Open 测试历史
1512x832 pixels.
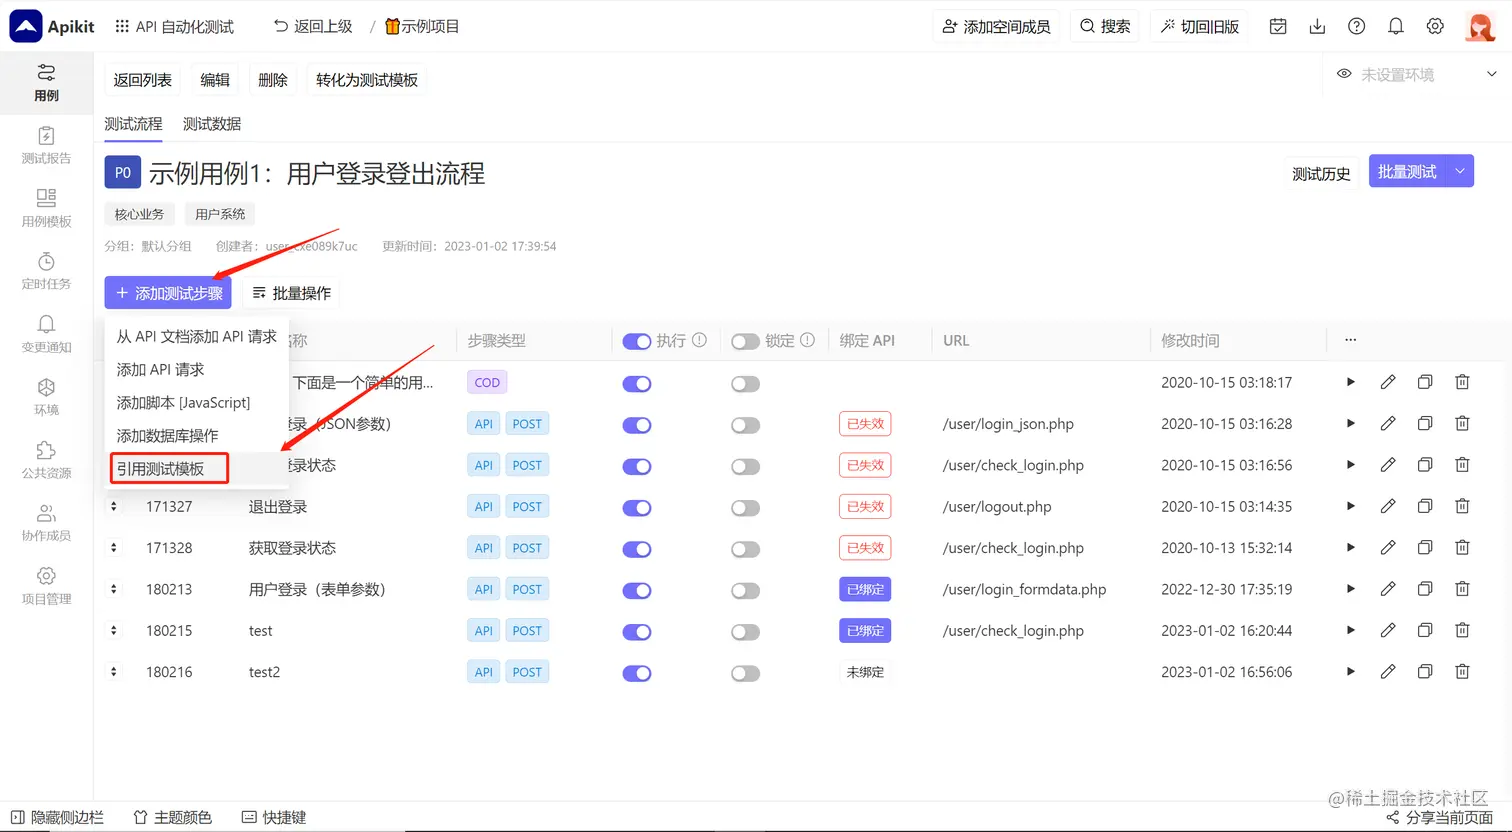click(x=1321, y=173)
